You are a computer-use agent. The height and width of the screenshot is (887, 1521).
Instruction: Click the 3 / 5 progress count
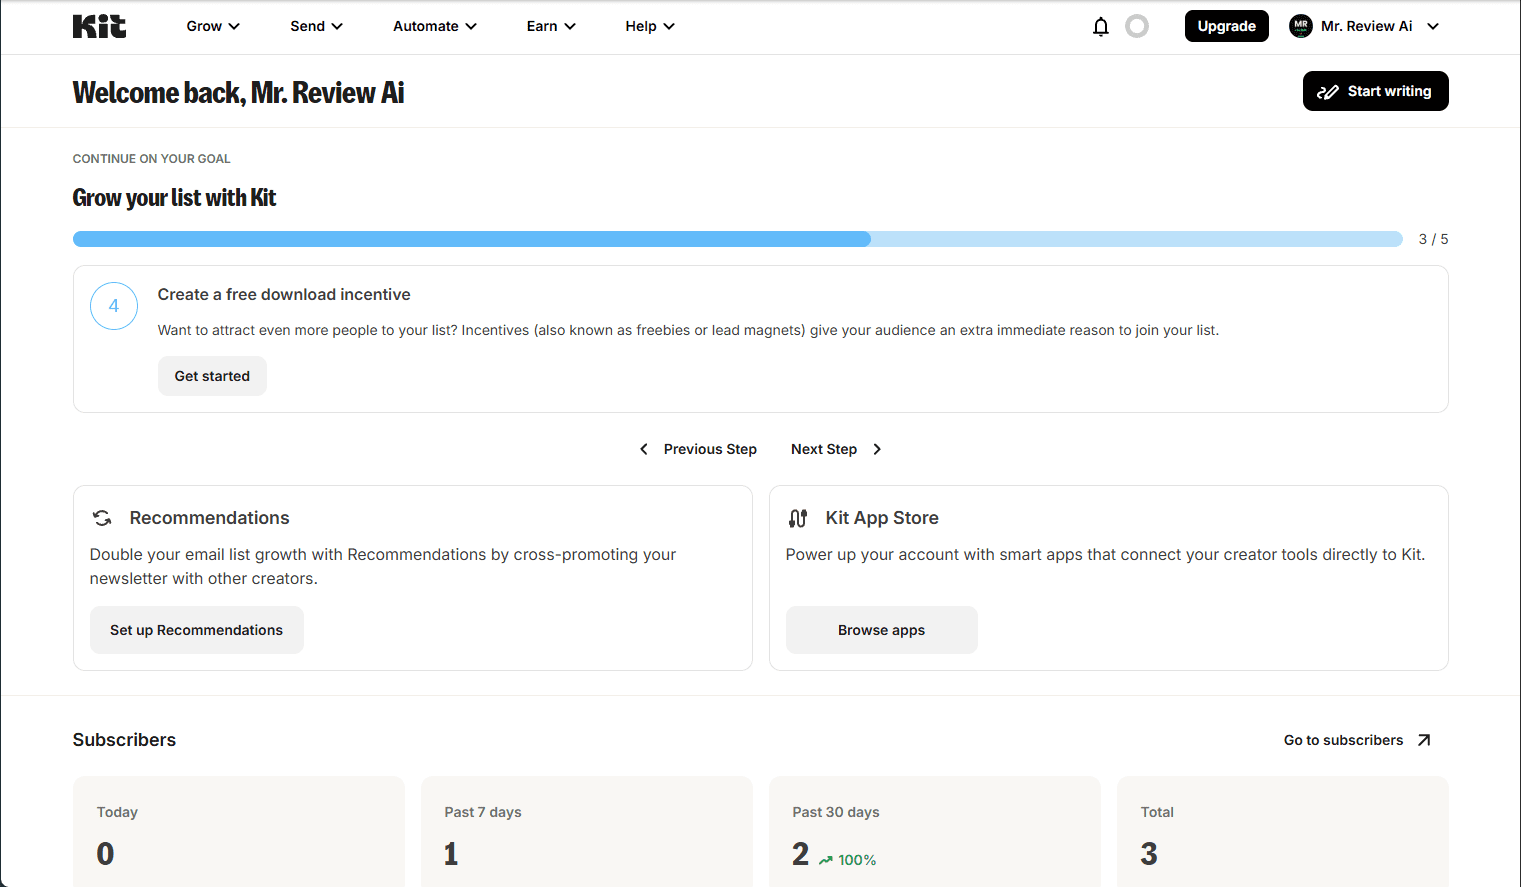point(1433,239)
